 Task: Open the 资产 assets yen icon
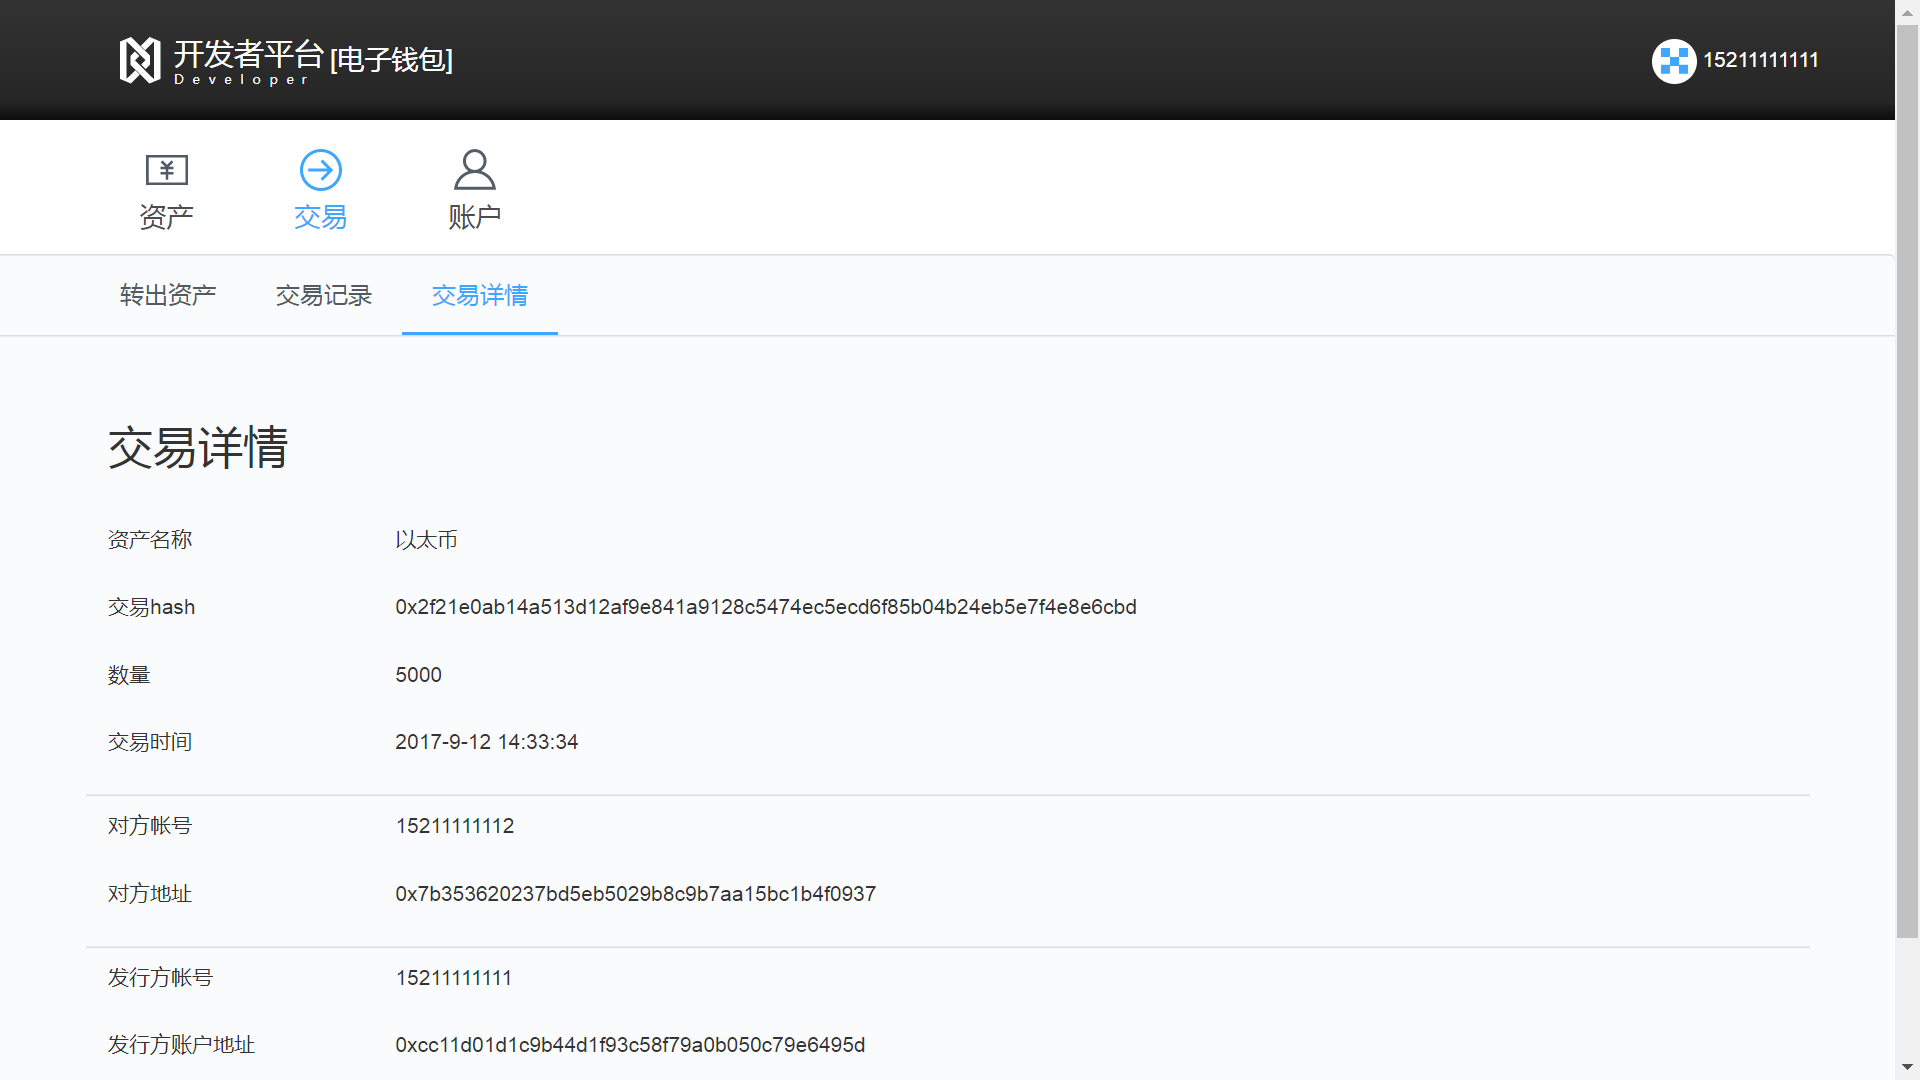pyautogui.click(x=166, y=170)
